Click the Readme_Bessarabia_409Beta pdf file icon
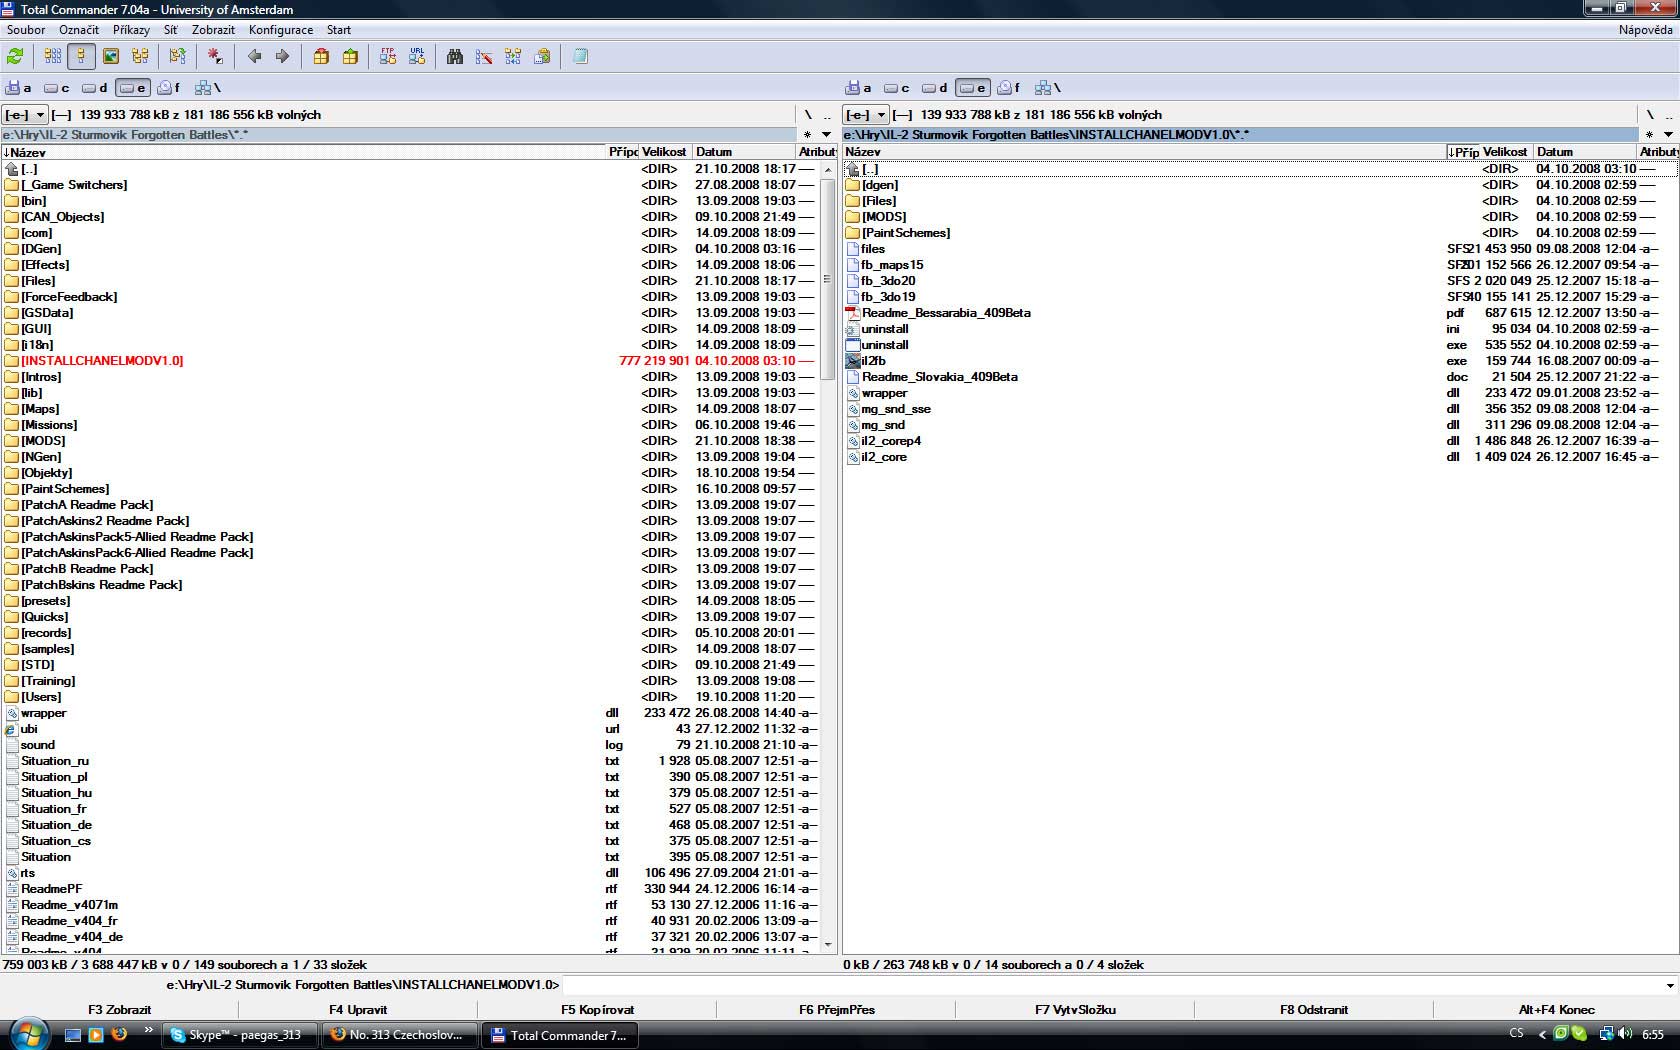The width and height of the screenshot is (1680, 1050). coord(853,313)
